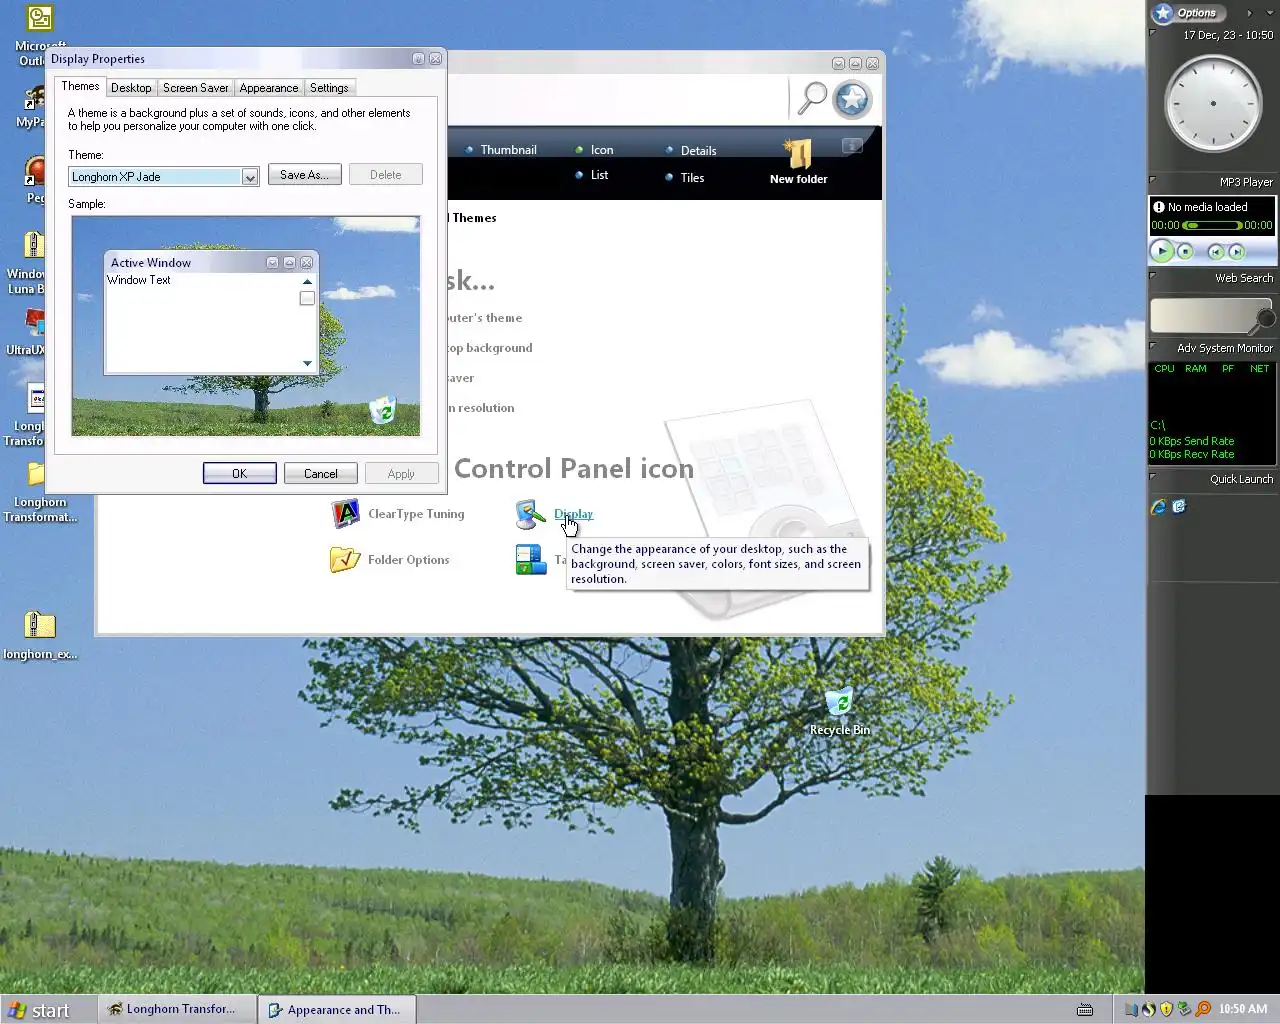Image resolution: width=1280 pixels, height=1024 pixels.
Task: Open the down-arrow menu at sidebar top
Action: [1268, 13]
